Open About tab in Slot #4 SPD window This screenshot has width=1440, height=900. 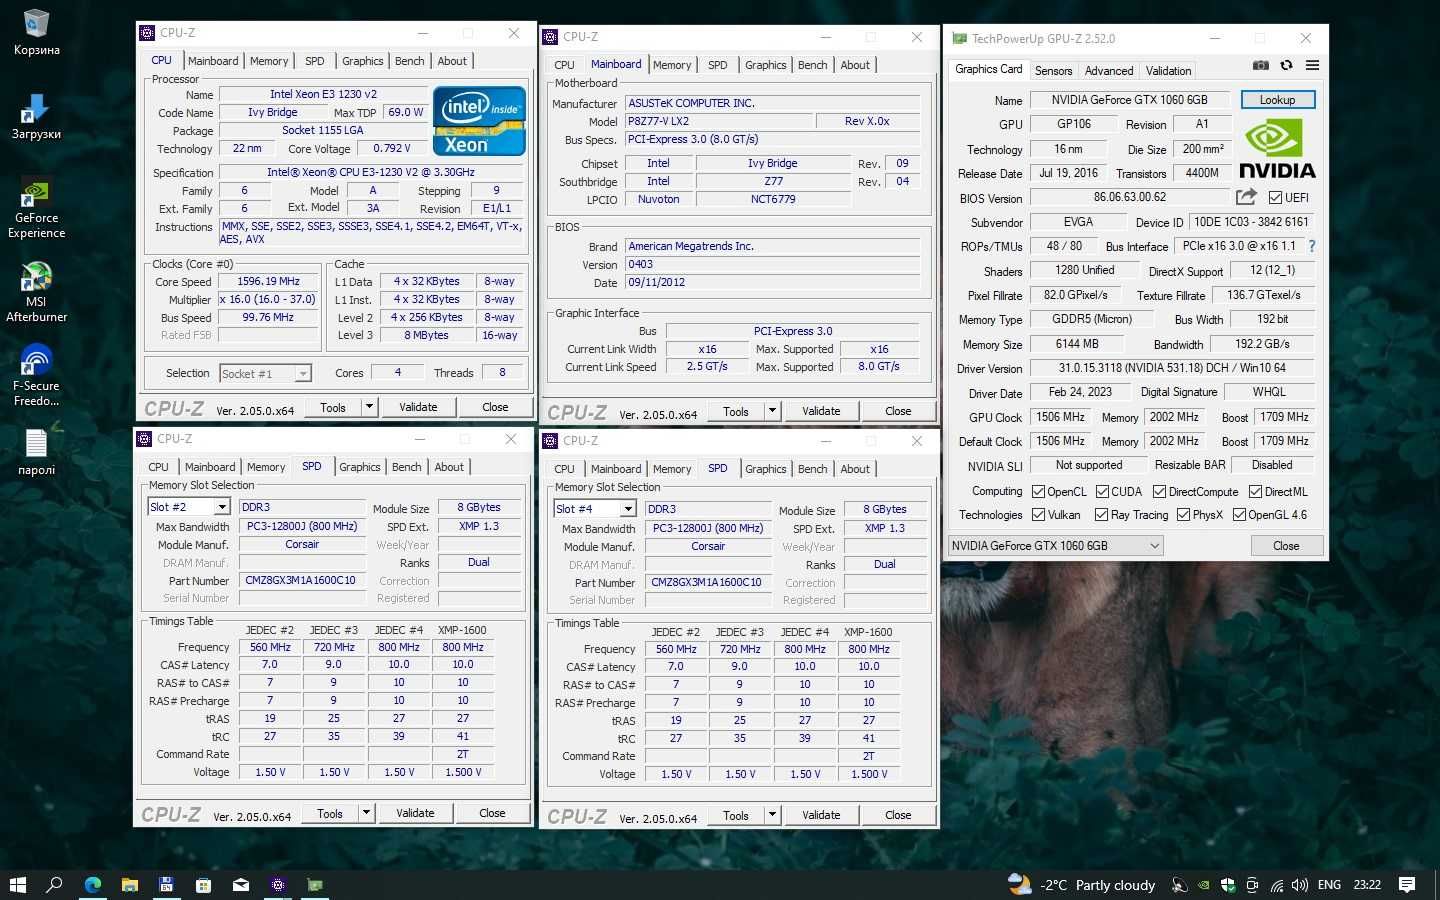pyautogui.click(x=855, y=469)
